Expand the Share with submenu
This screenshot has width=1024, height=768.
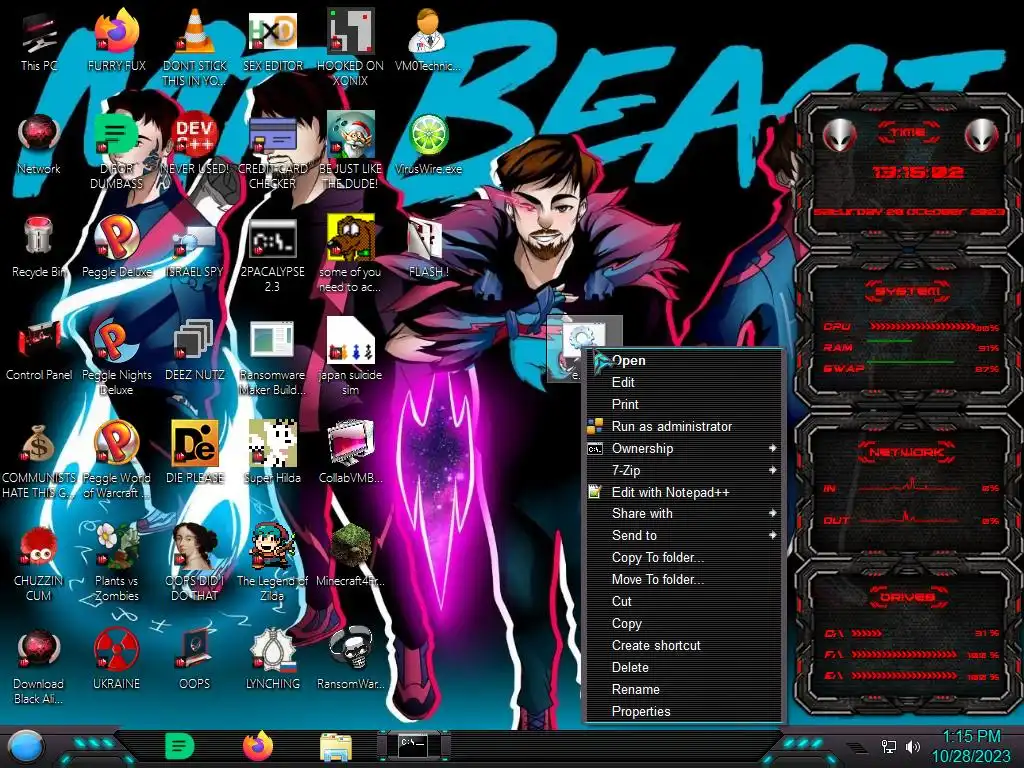[684, 514]
